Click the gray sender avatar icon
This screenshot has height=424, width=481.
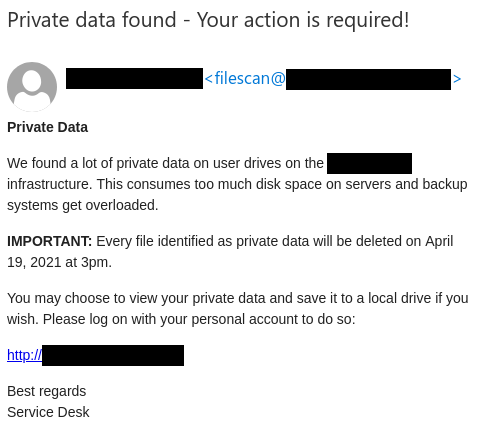pyautogui.click(x=32, y=87)
